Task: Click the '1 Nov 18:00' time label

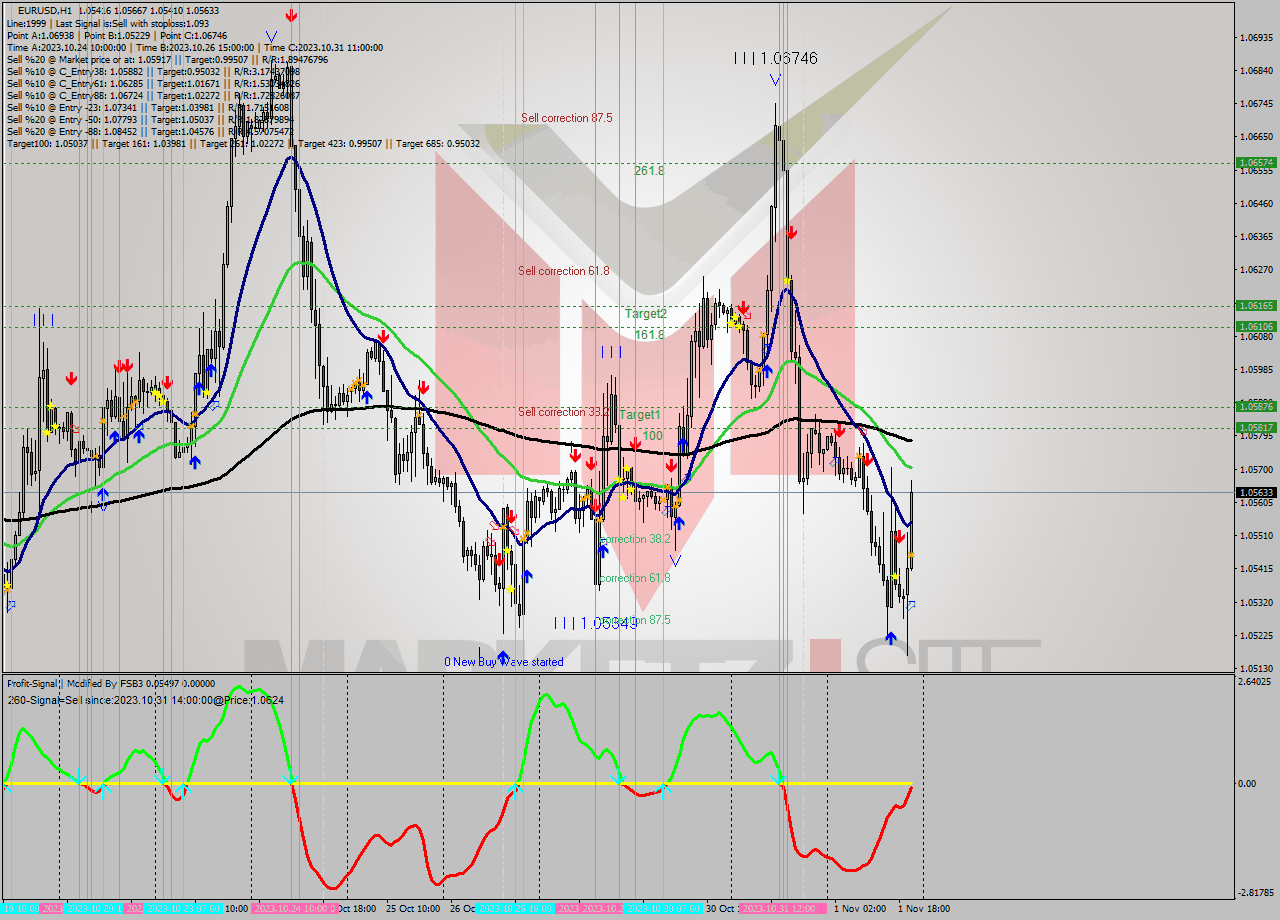Action: 923,908
